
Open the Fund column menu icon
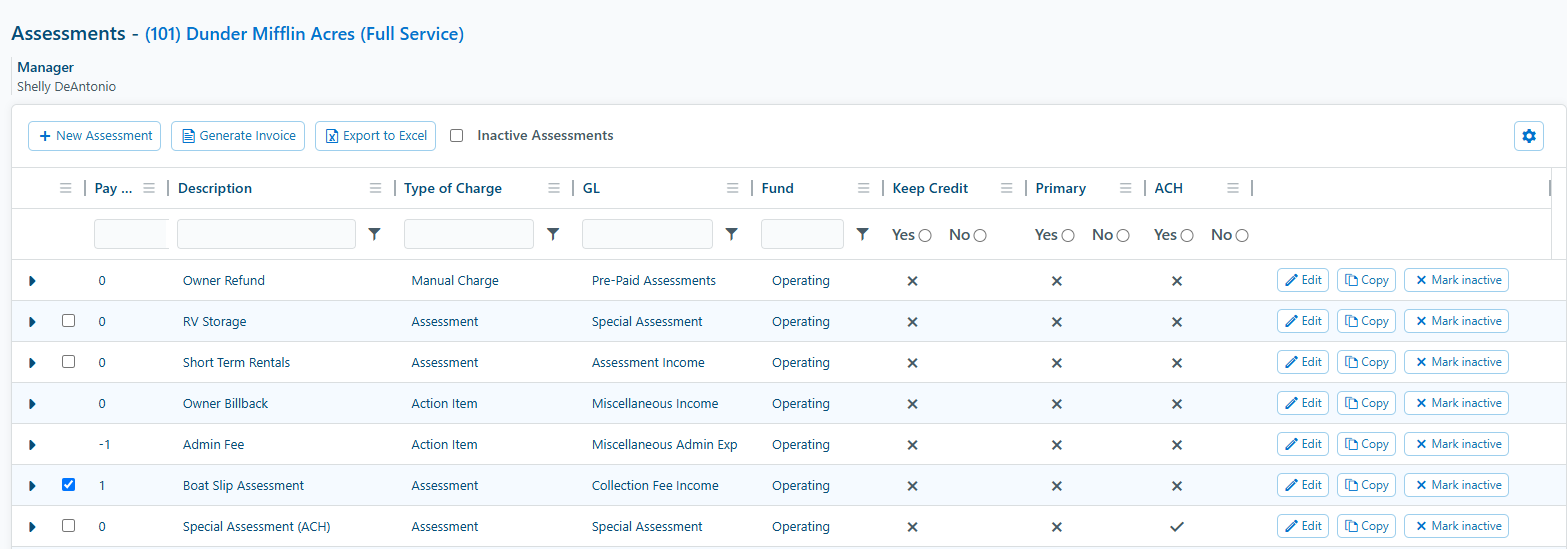tap(864, 188)
